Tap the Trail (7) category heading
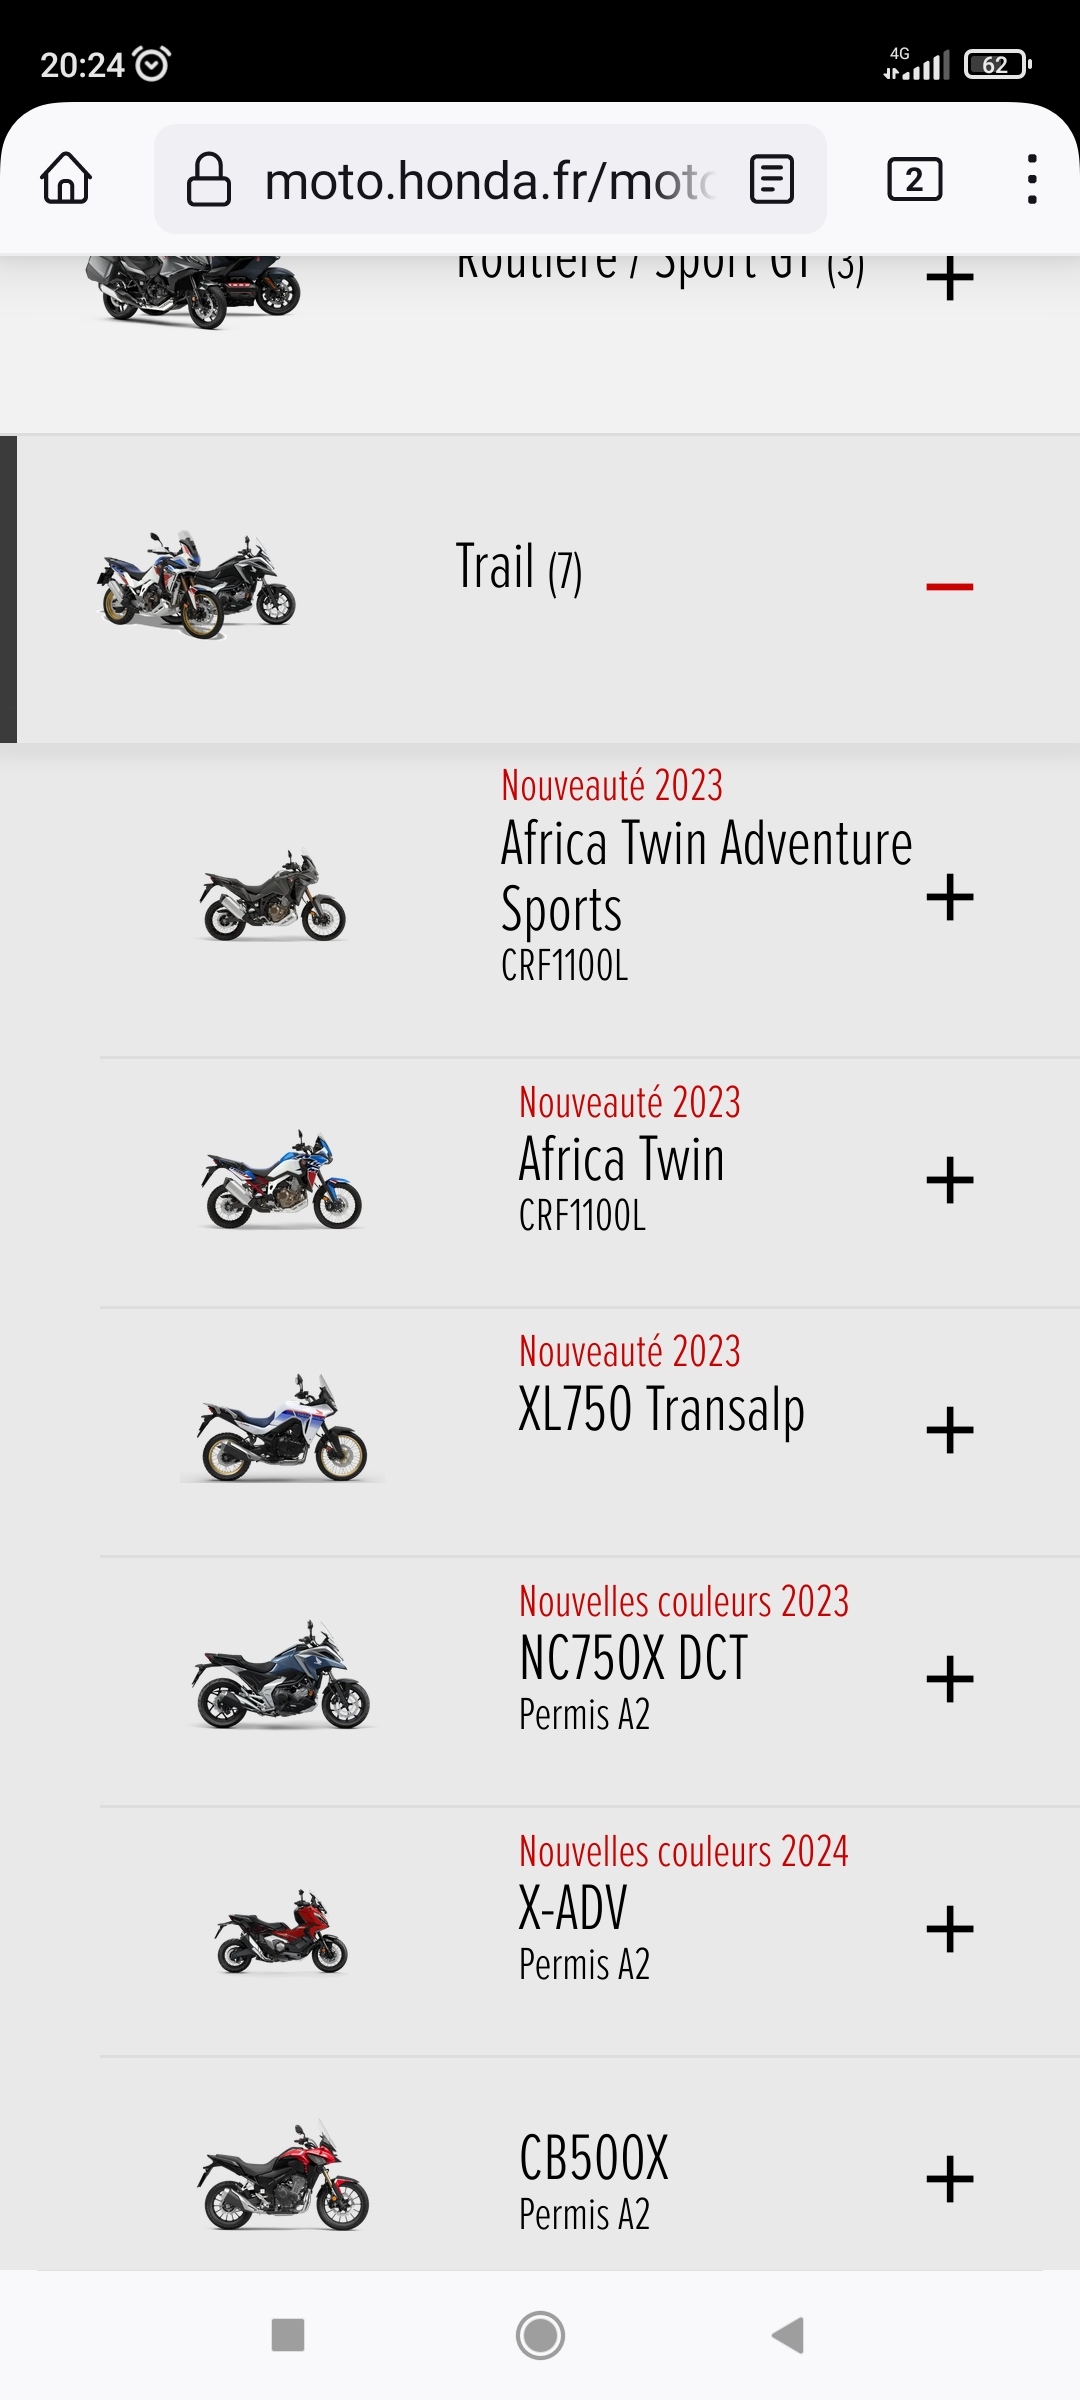This screenshot has width=1080, height=2400. [518, 568]
